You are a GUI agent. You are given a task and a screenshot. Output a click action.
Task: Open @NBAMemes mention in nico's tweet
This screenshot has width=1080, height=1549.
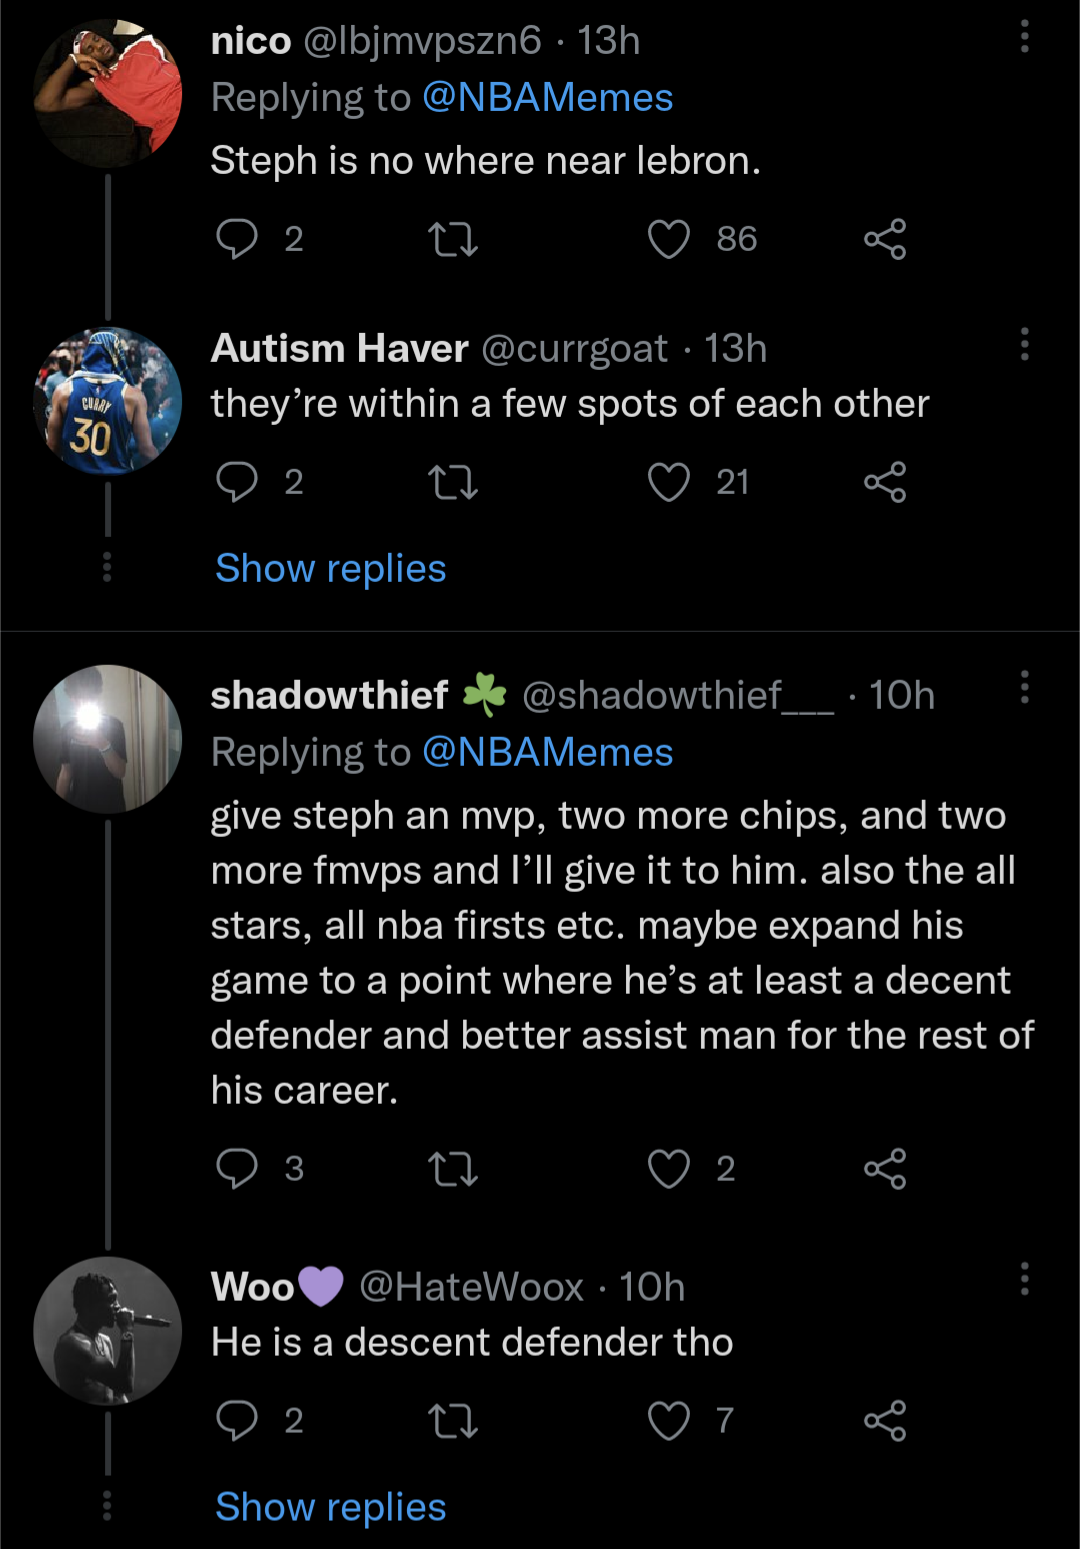[x=547, y=98]
